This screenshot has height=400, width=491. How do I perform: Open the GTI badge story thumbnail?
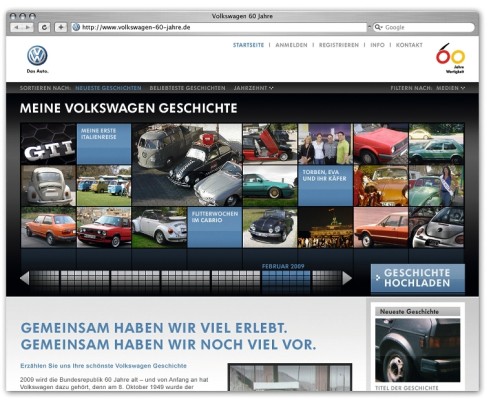[48, 144]
